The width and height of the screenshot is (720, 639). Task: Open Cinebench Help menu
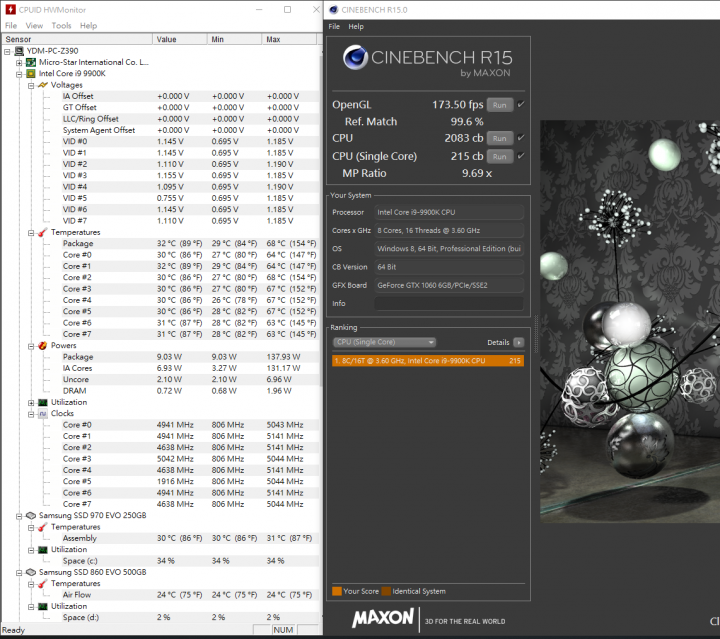[356, 27]
